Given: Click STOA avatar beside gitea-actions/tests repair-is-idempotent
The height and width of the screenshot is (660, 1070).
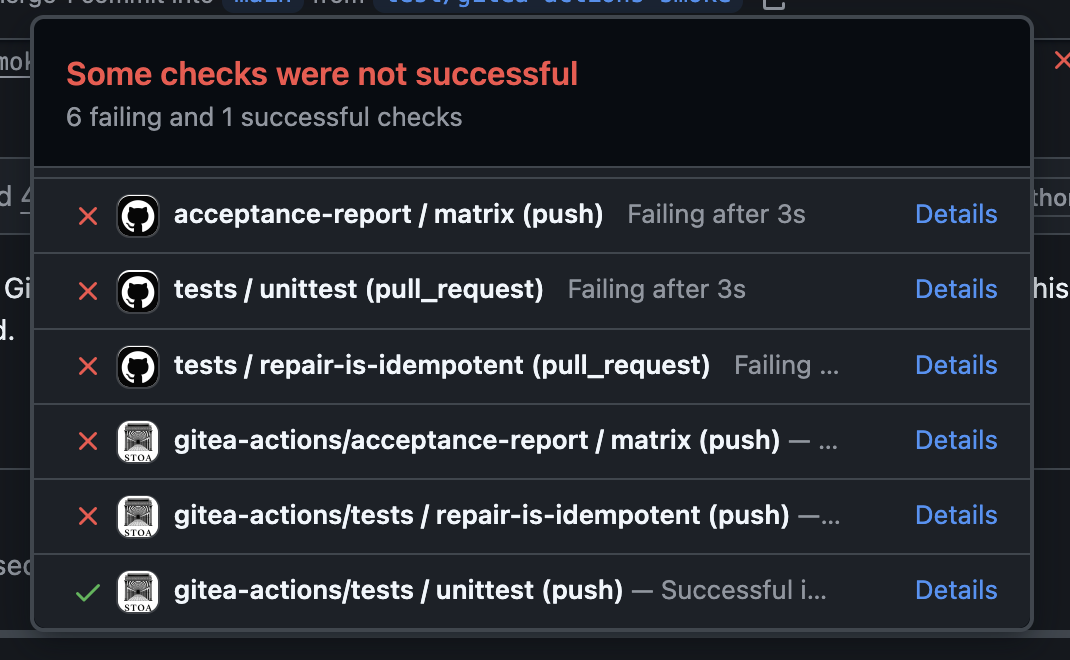Looking at the screenshot, I should [138, 517].
